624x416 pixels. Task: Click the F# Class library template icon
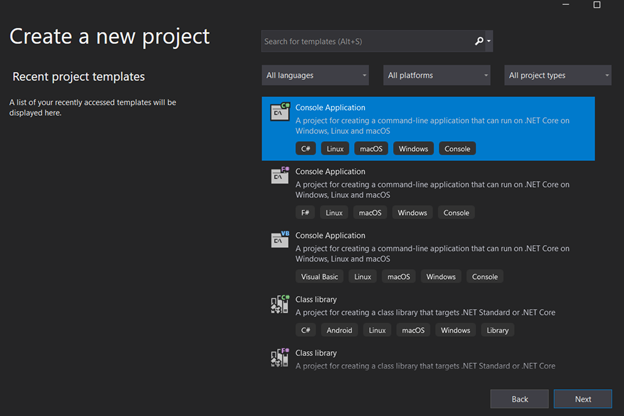click(x=280, y=357)
